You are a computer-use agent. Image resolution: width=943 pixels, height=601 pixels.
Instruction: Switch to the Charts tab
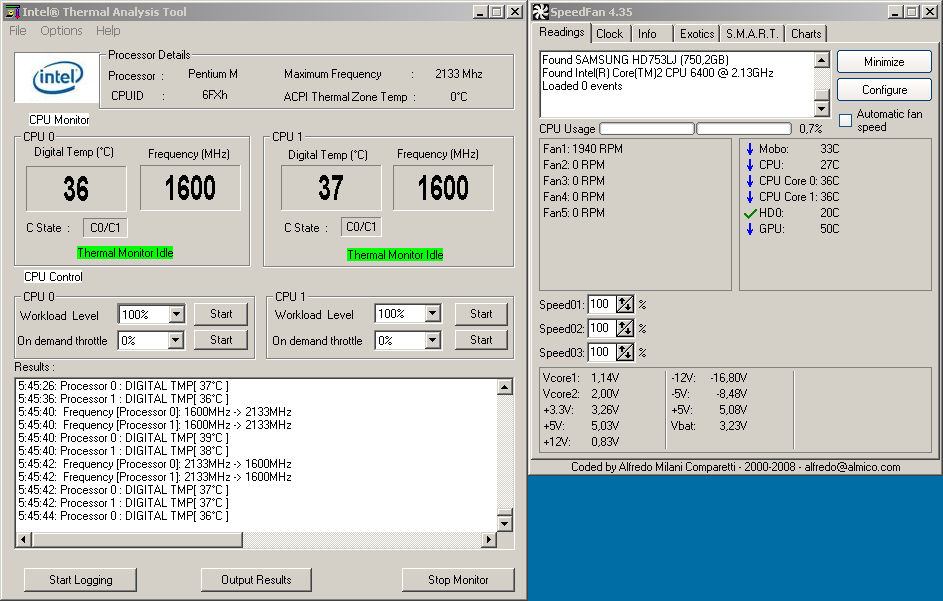pyautogui.click(x=806, y=34)
